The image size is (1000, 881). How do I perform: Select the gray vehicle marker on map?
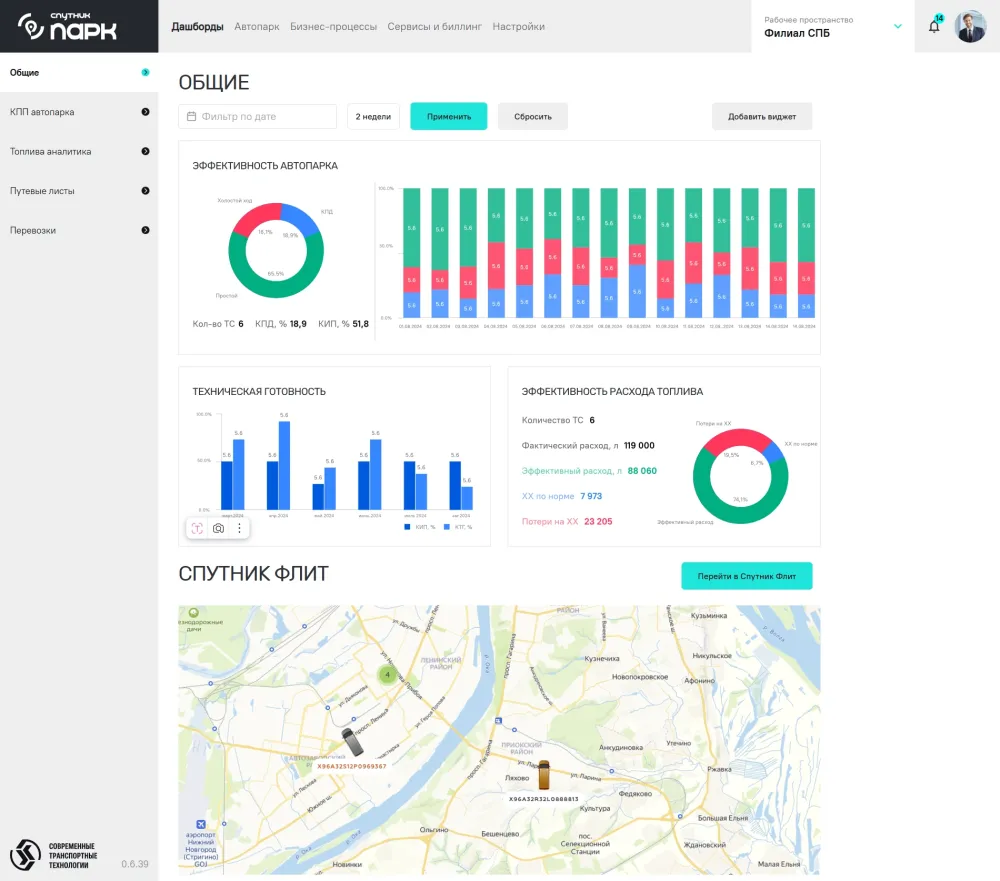[352, 743]
